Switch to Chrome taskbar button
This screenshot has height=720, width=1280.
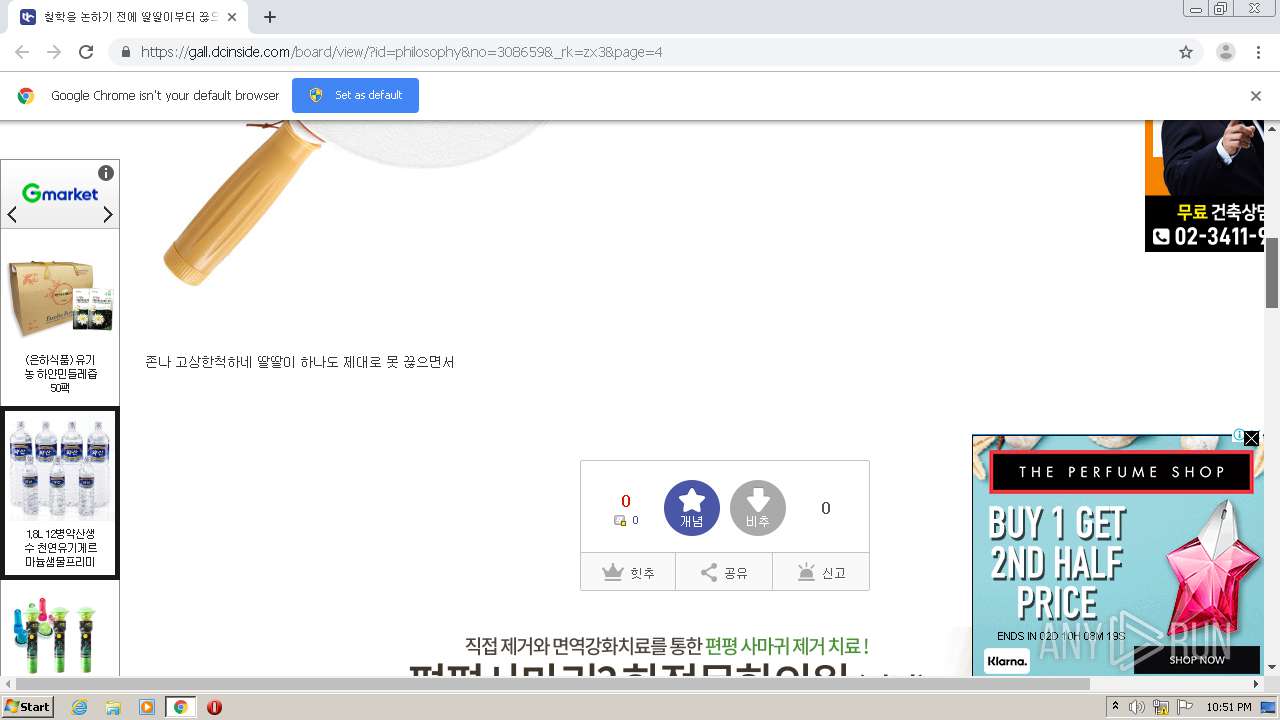180,707
